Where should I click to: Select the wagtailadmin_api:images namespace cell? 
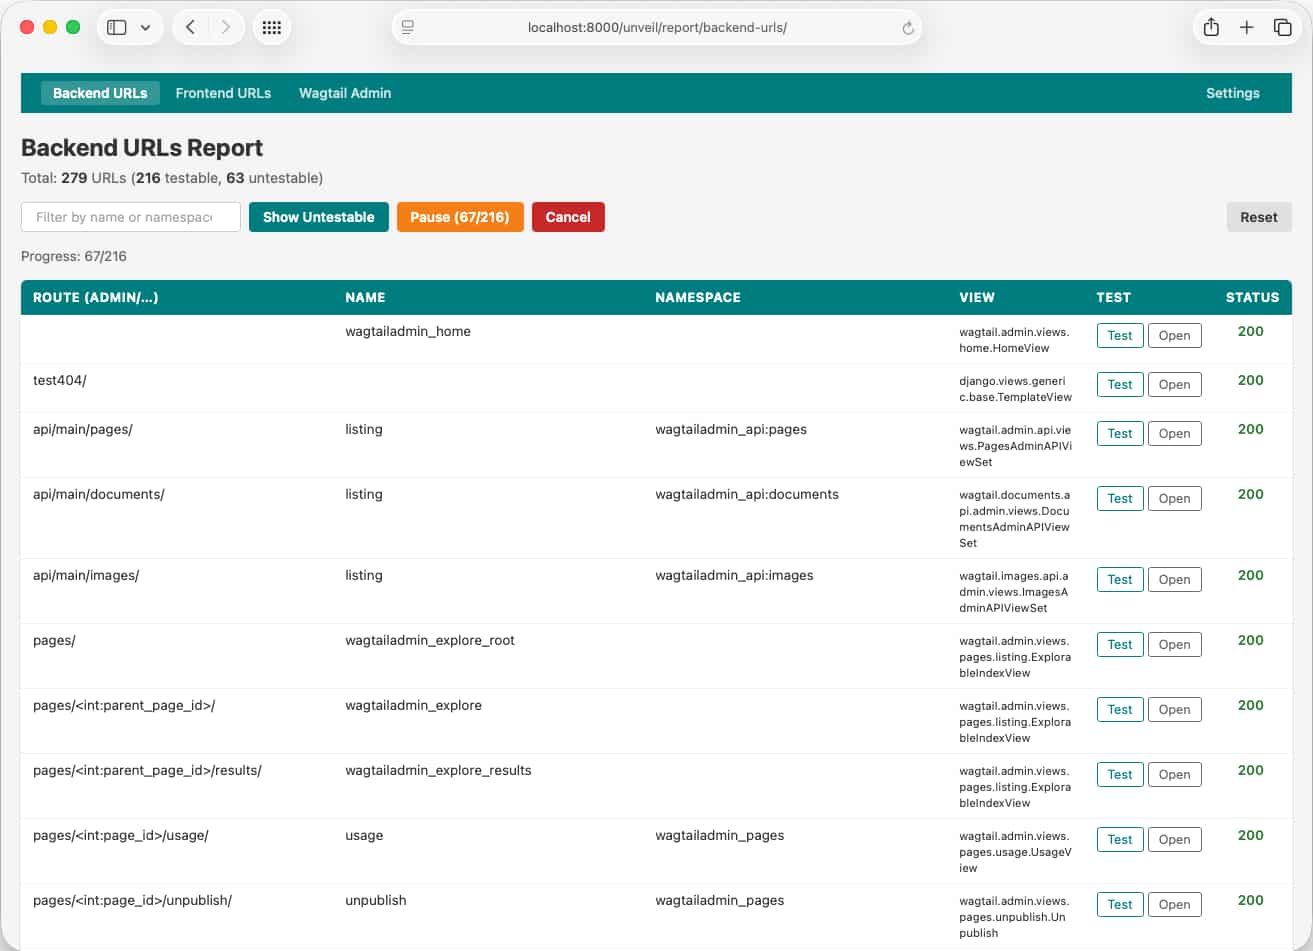[734, 575]
